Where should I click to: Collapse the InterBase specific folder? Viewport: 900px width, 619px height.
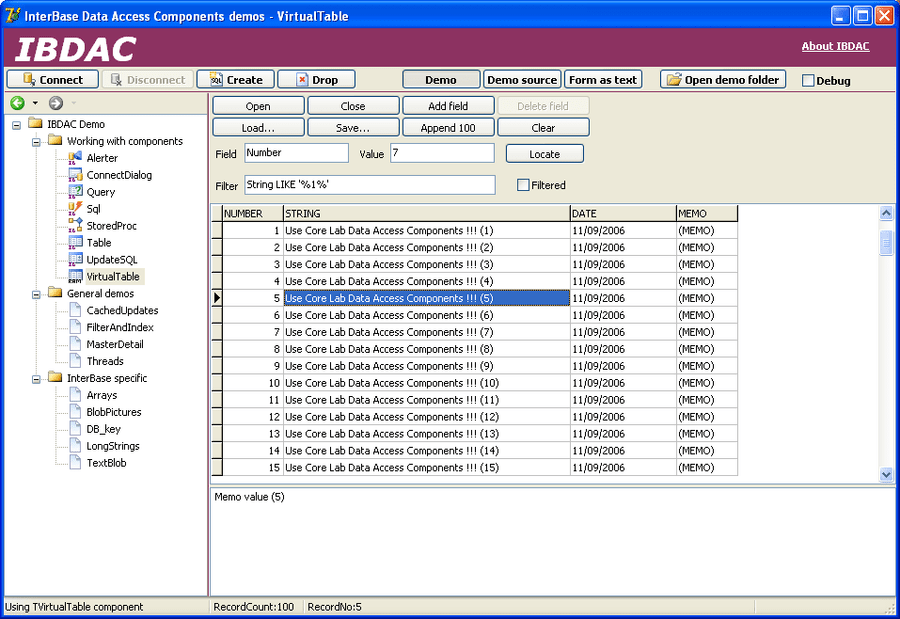tap(36, 378)
